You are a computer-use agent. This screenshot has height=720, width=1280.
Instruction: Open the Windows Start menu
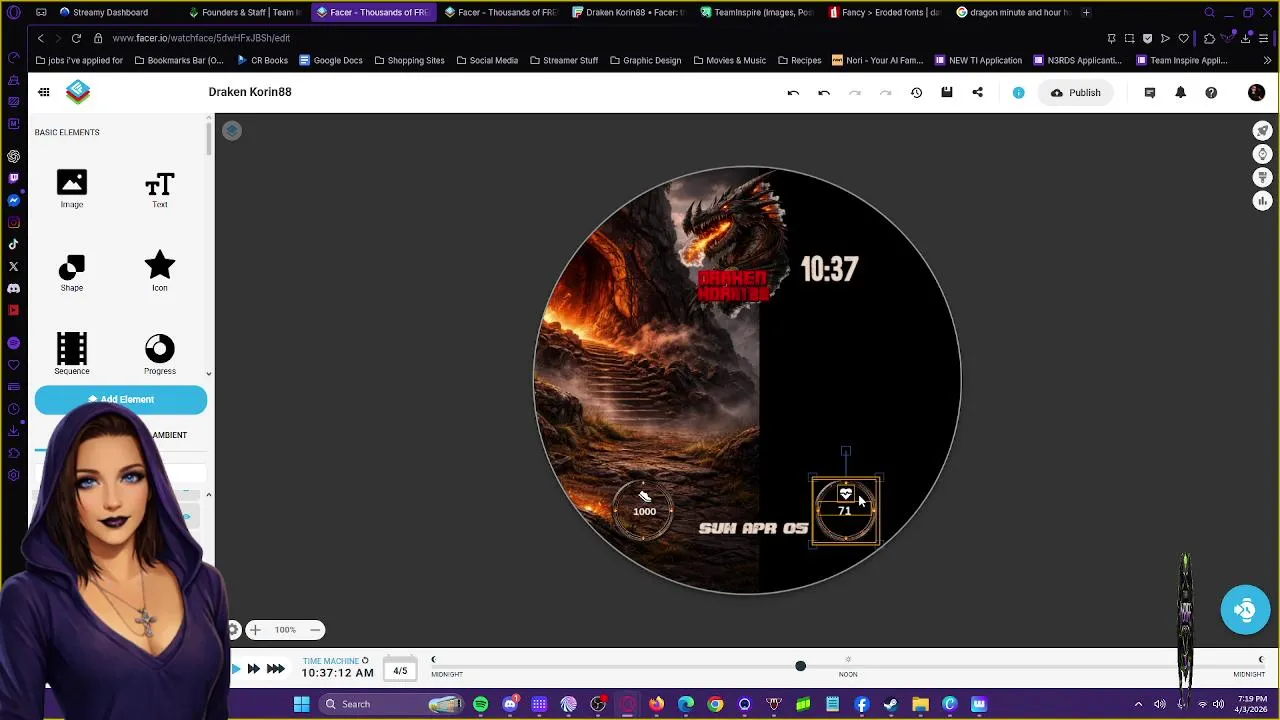pos(301,704)
